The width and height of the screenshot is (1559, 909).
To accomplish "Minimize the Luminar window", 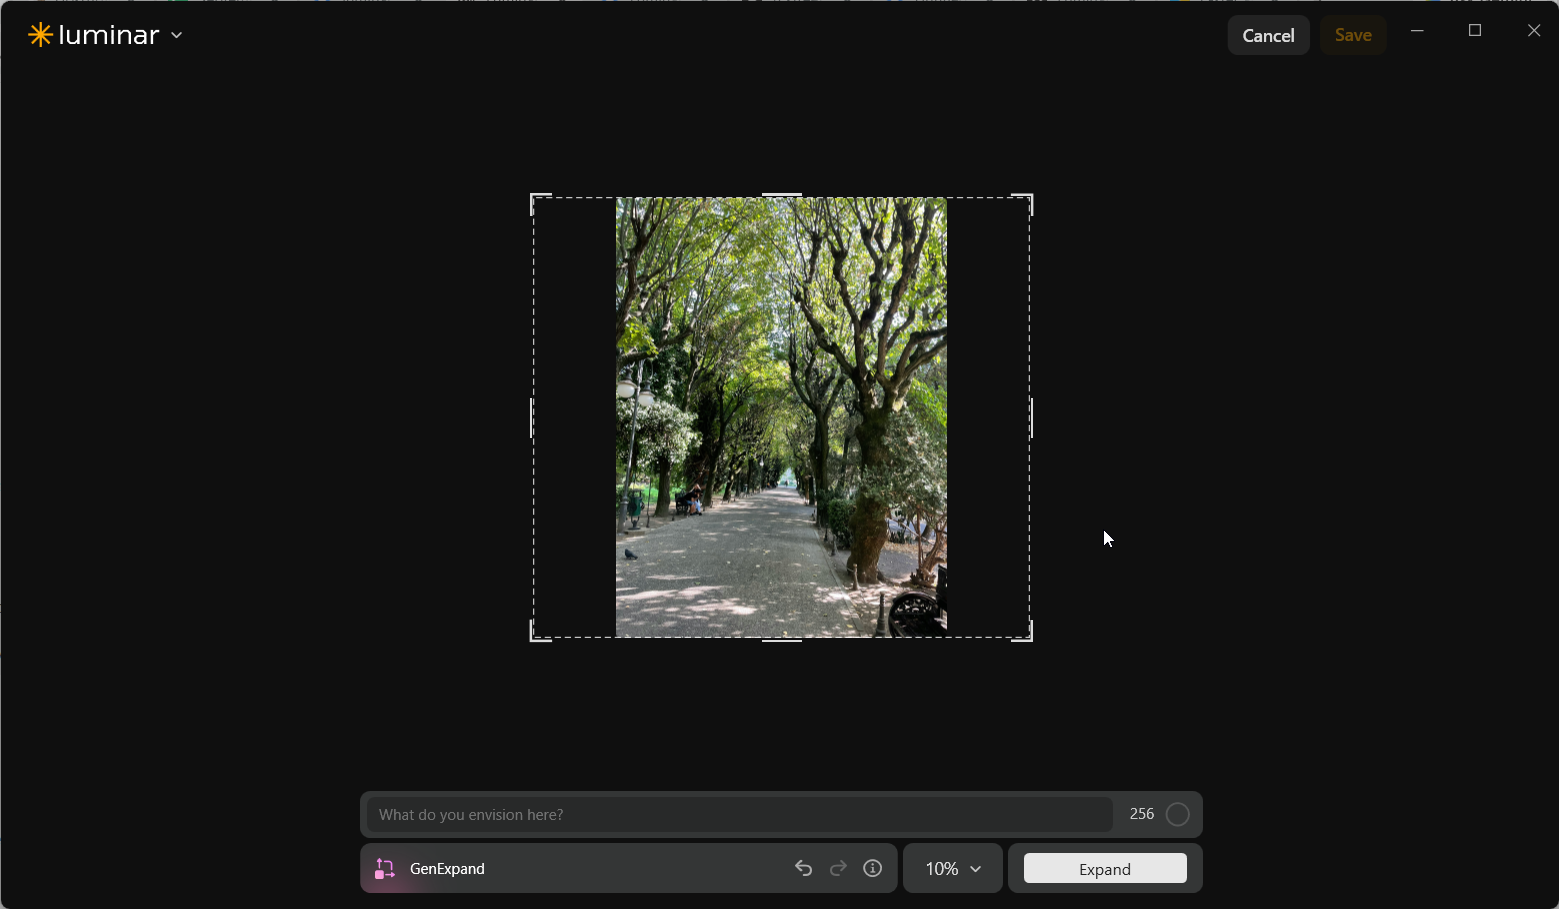I will (1417, 31).
